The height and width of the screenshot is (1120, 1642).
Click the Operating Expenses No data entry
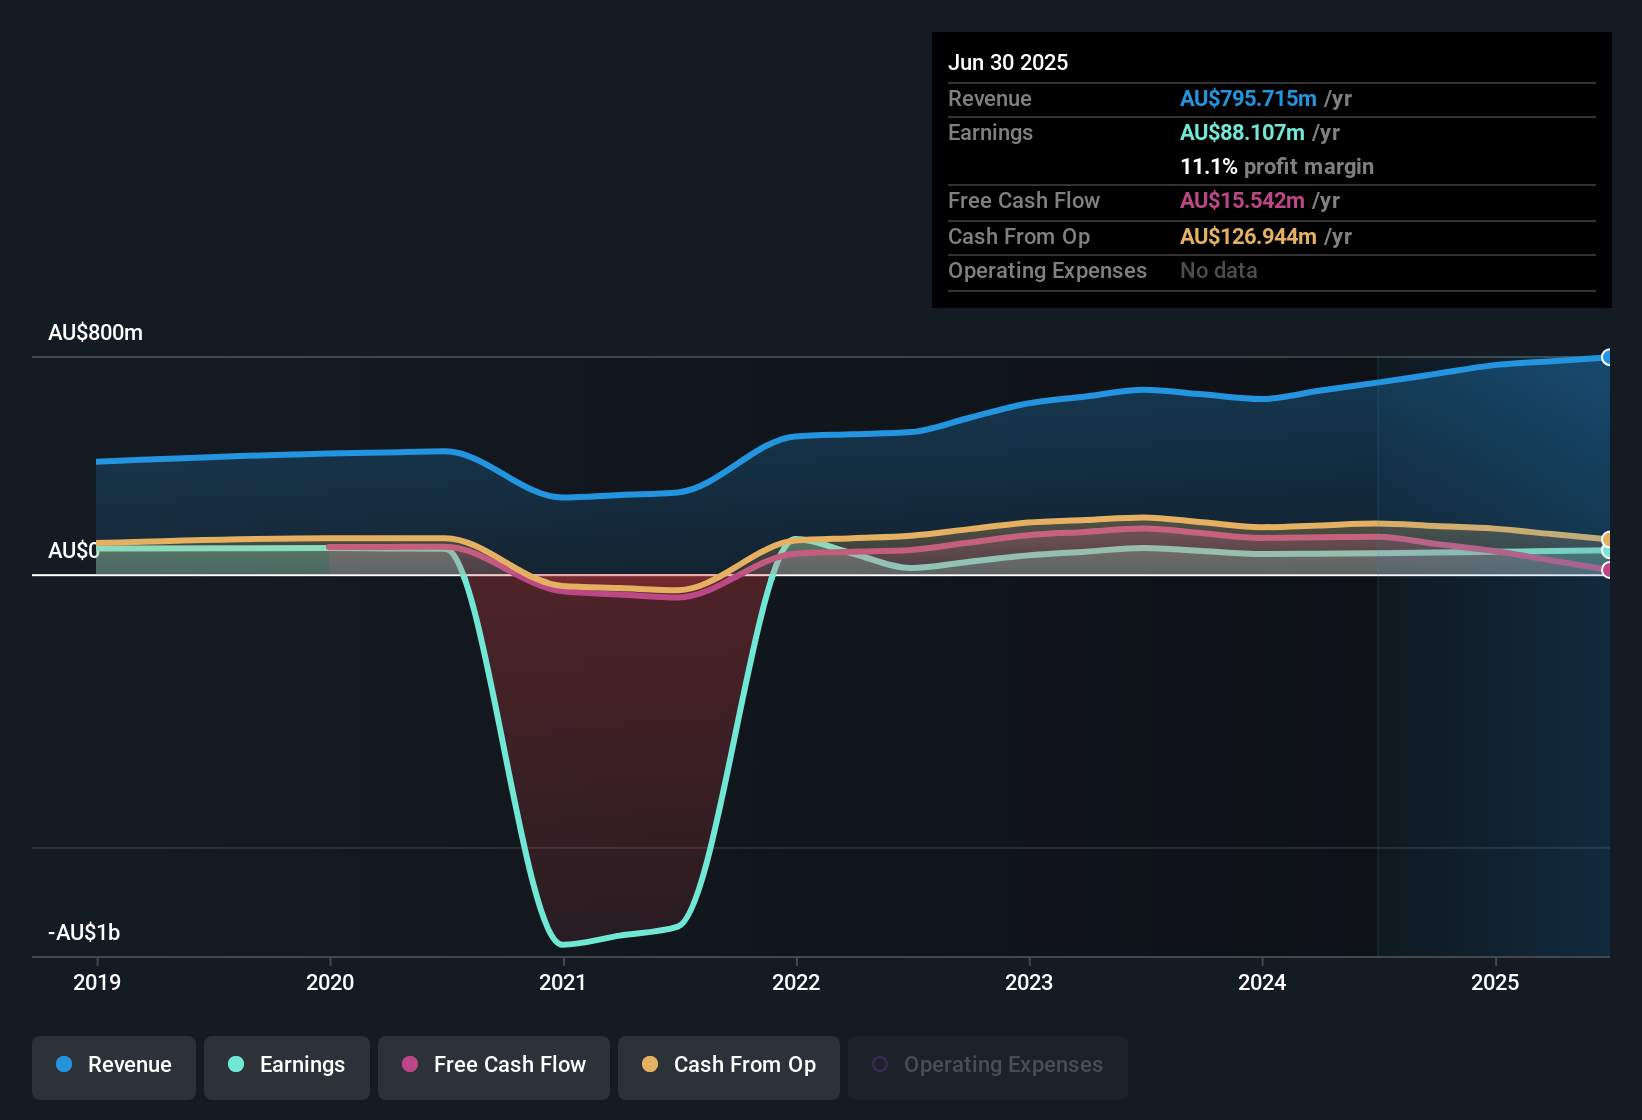point(1218,270)
